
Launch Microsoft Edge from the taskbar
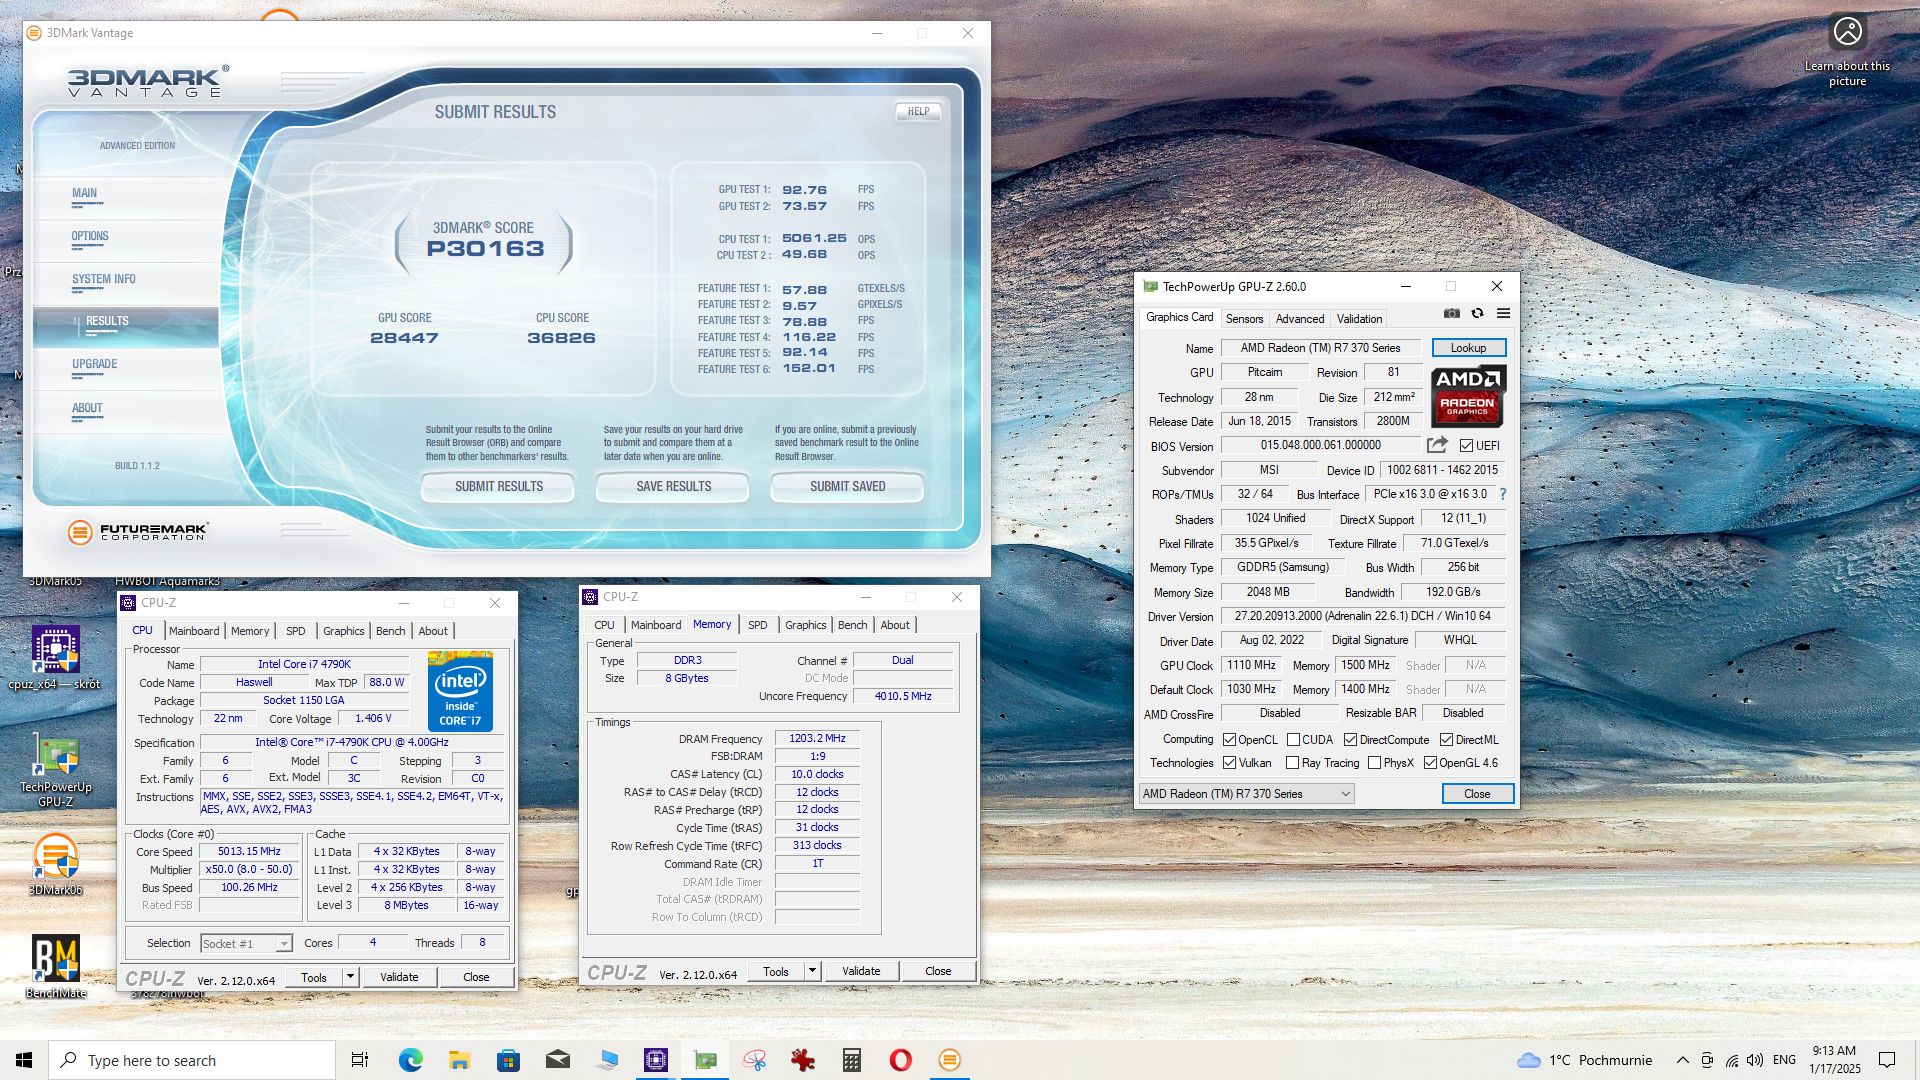pyautogui.click(x=410, y=1060)
